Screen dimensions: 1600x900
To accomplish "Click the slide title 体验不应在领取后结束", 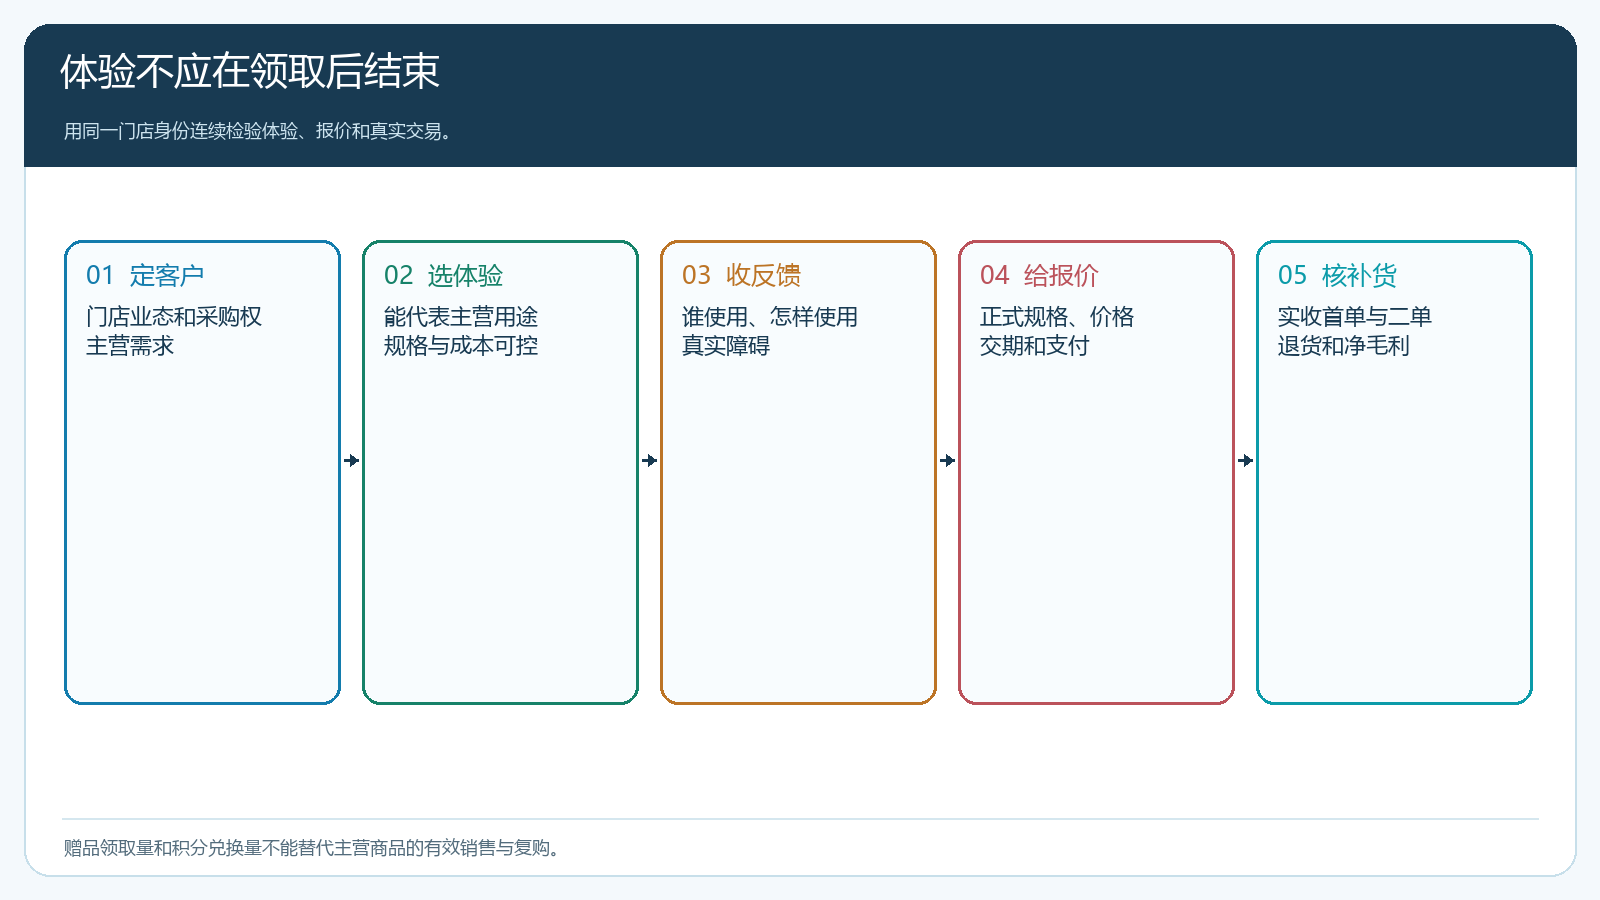I will tap(250, 72).
